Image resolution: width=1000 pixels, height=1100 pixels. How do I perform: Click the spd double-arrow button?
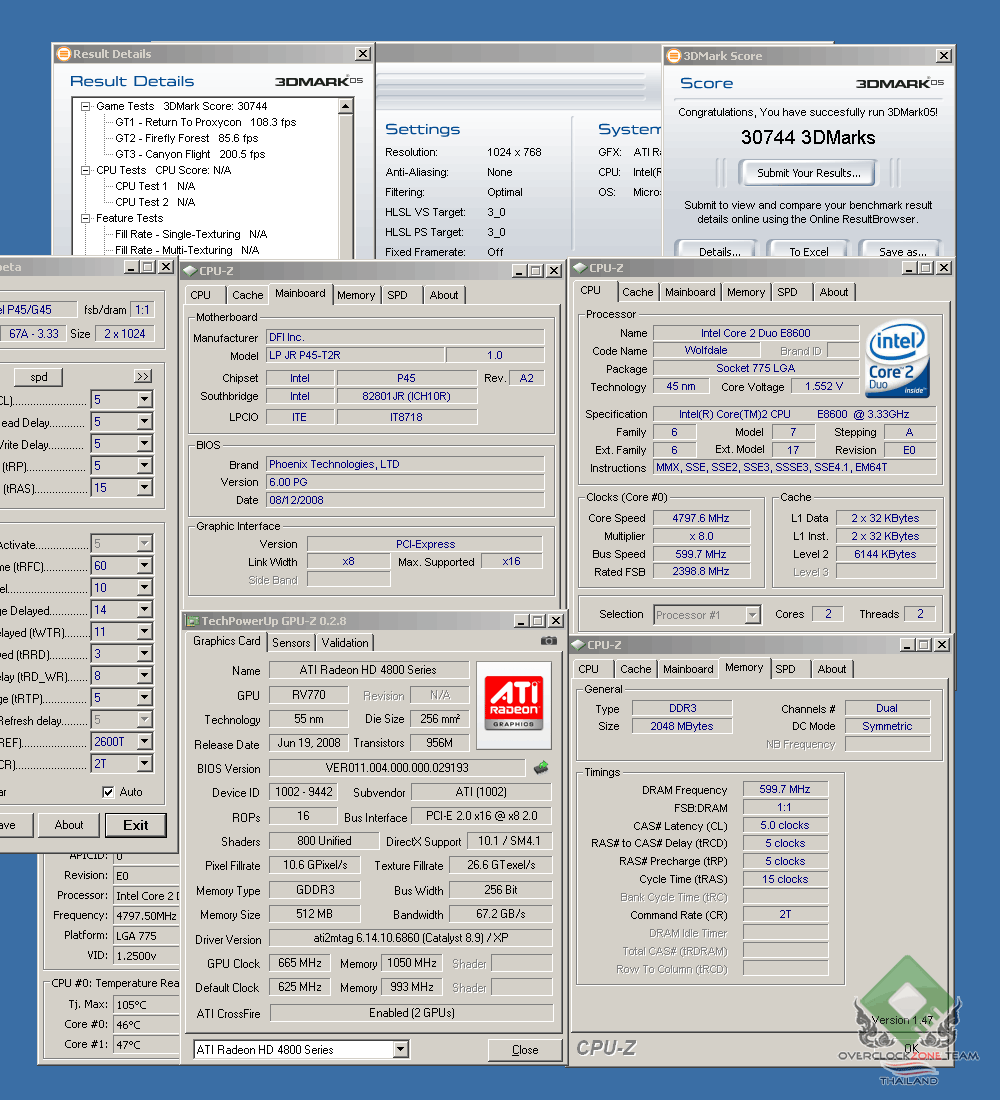click(143, 377)
